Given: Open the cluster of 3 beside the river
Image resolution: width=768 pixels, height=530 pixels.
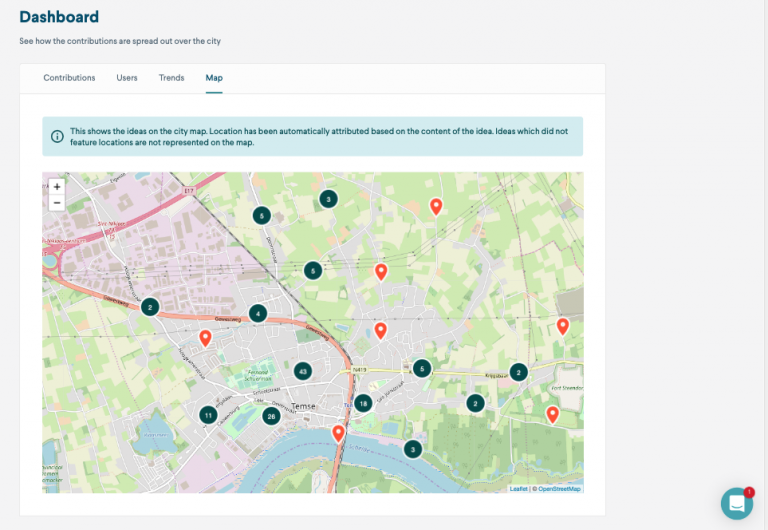Looking at the screenshot, I should coord(413,449).
